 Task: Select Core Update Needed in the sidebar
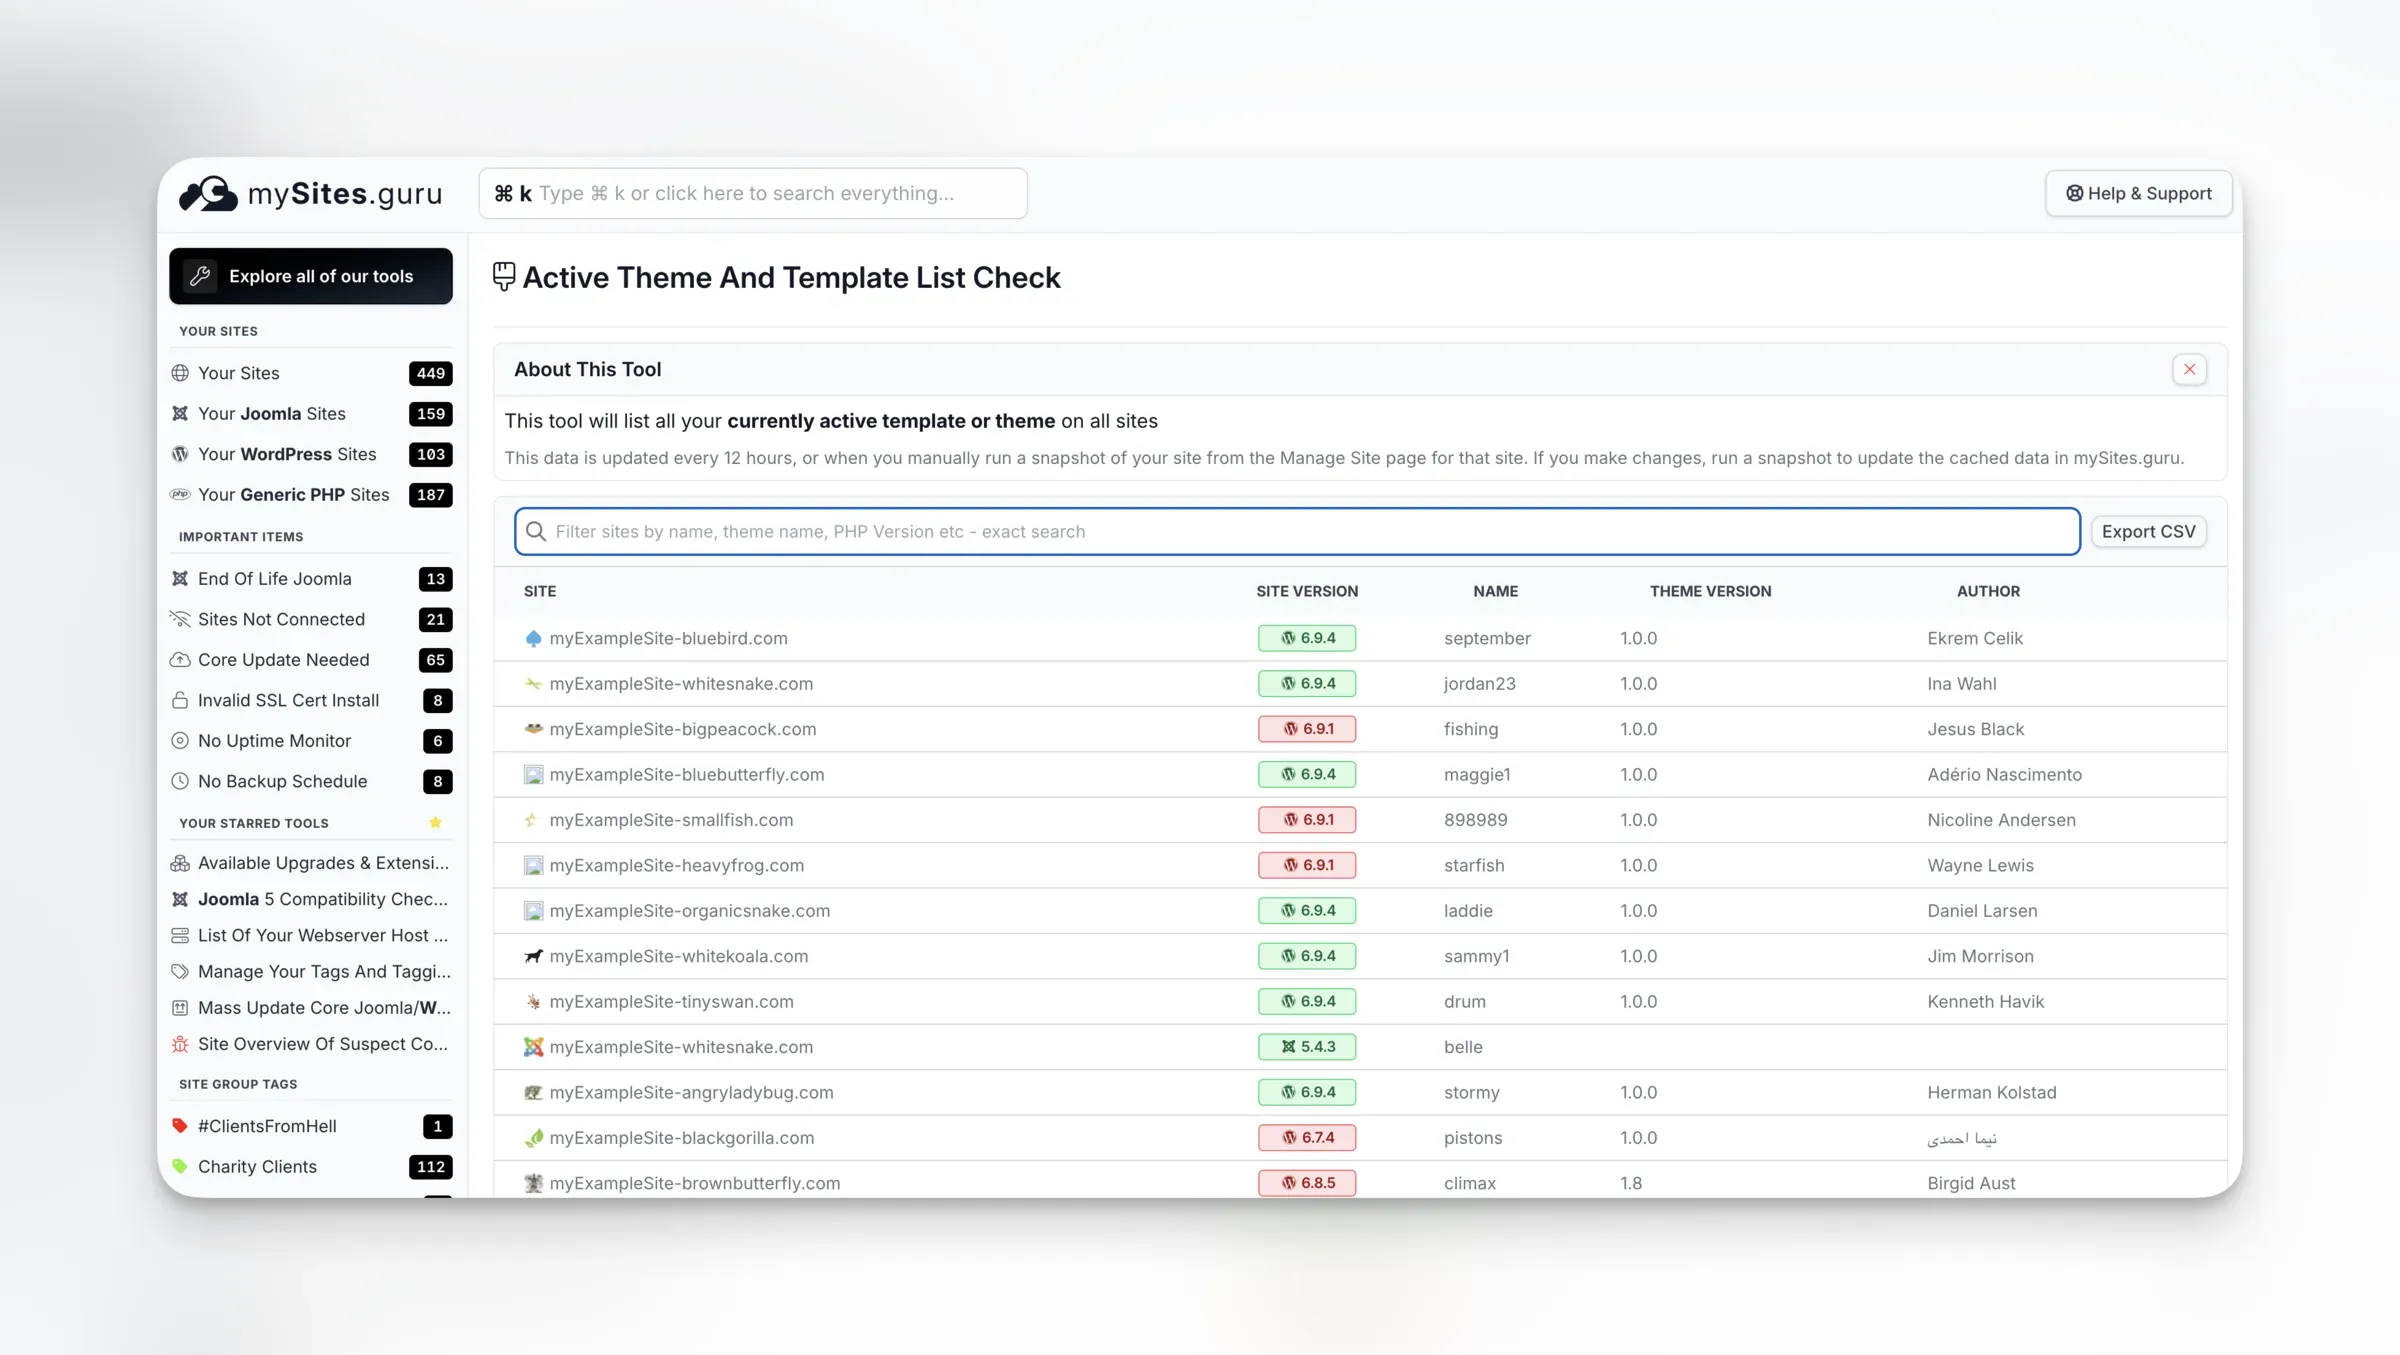283,659
